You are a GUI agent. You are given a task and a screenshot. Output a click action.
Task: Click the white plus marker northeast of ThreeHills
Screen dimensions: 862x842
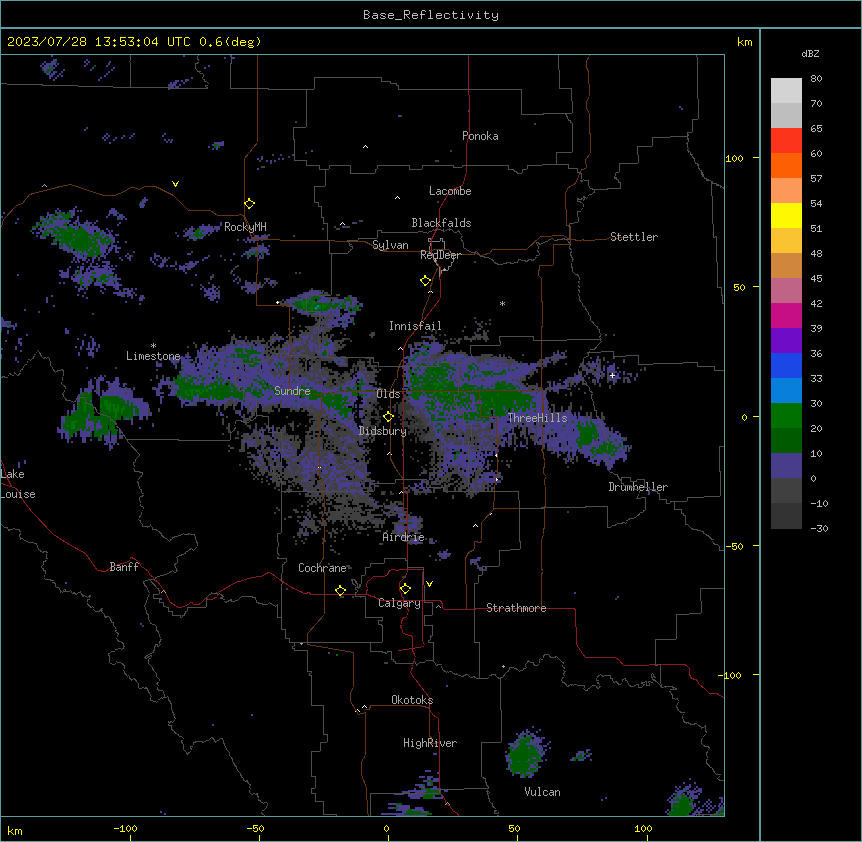612,375
